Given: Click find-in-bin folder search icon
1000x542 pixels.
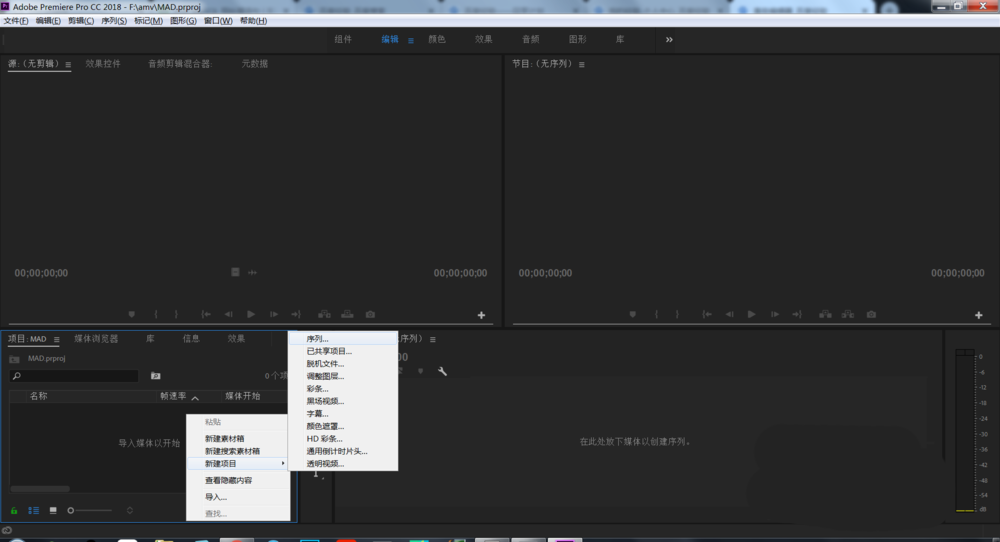Looking at the screenshot, I should [155, 376].
